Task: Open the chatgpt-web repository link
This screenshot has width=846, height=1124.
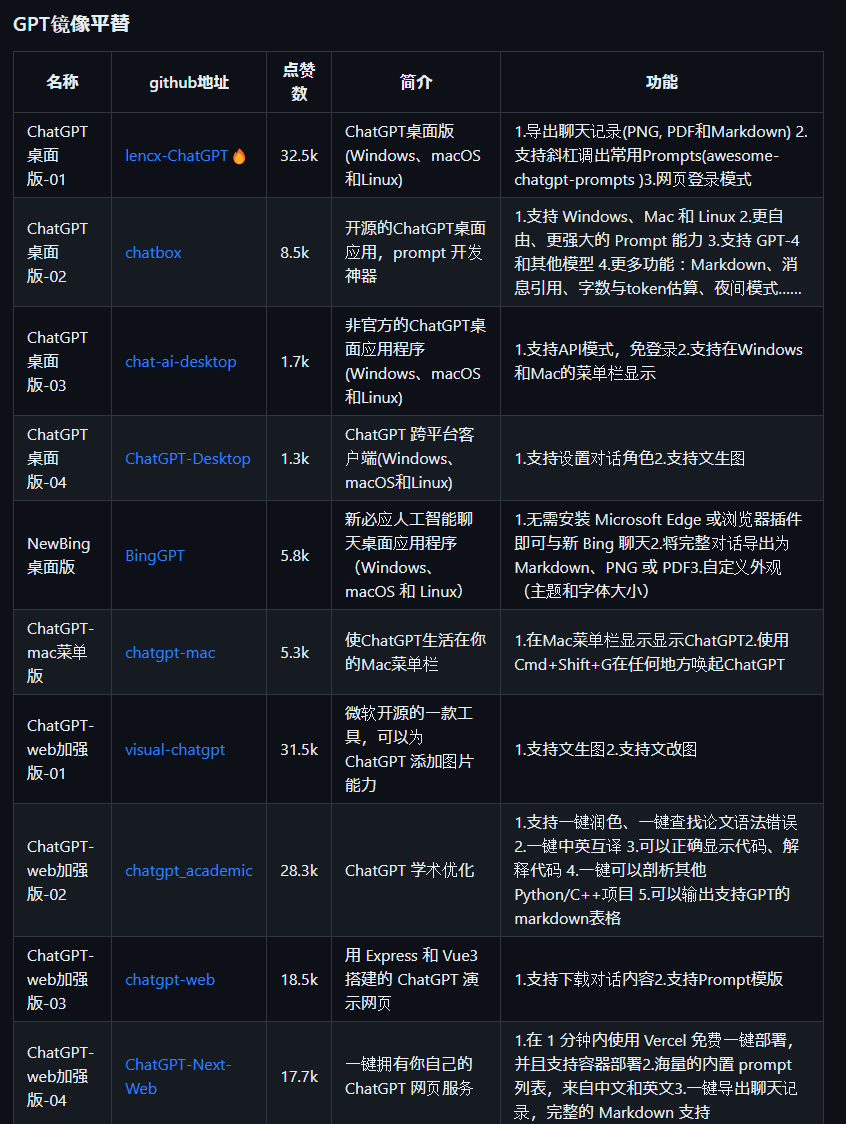Action: pos(170,979)
